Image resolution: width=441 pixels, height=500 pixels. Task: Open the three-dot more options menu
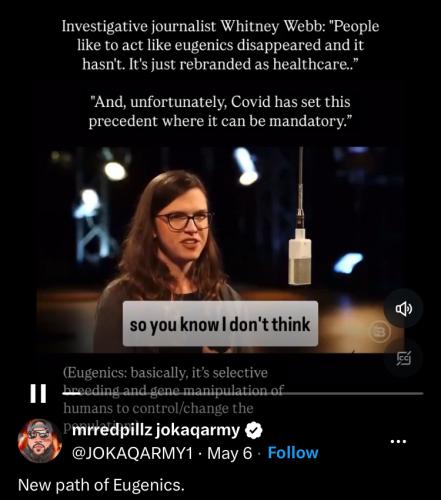click(398, 442)
